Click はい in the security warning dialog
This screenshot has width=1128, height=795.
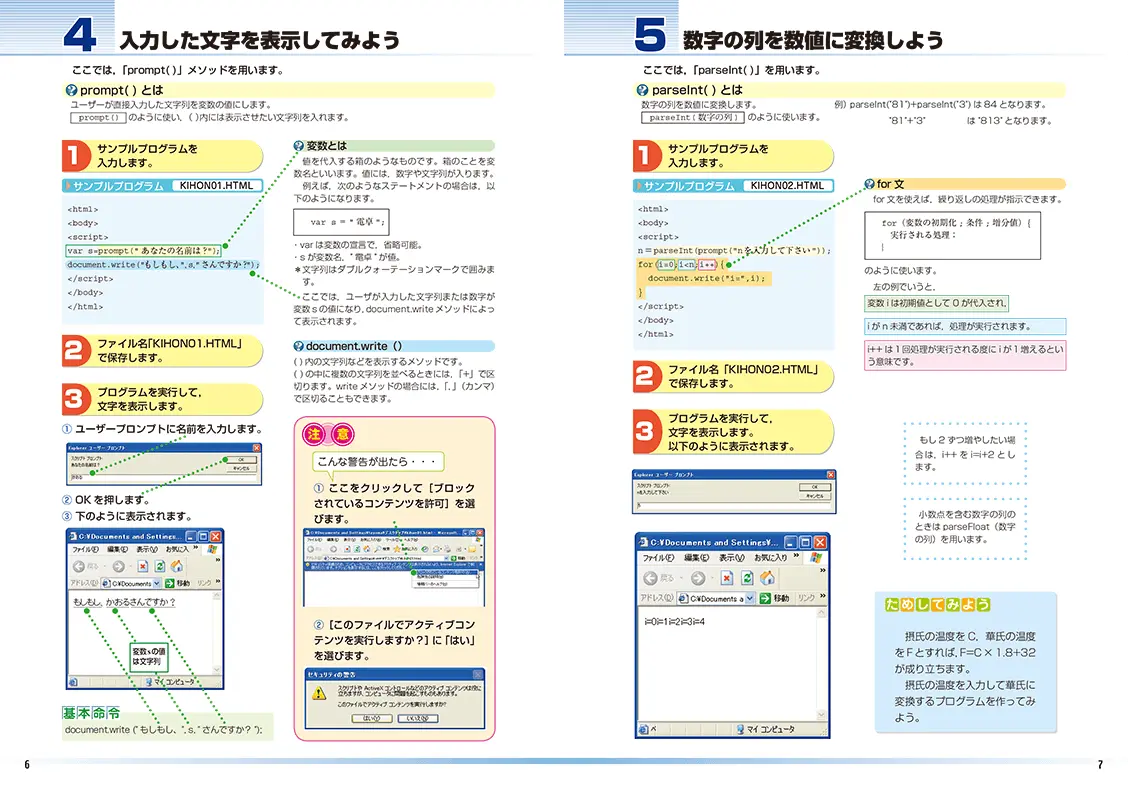point(370,718)
